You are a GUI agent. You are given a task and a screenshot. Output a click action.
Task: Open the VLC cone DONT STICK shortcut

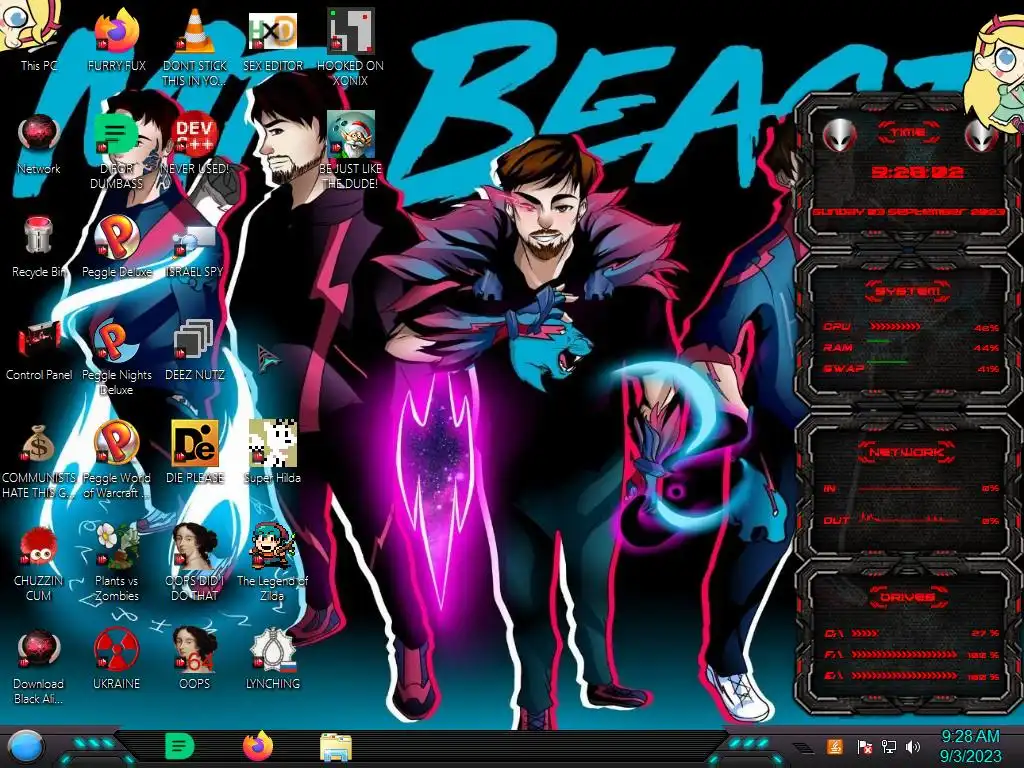(195, 46)
